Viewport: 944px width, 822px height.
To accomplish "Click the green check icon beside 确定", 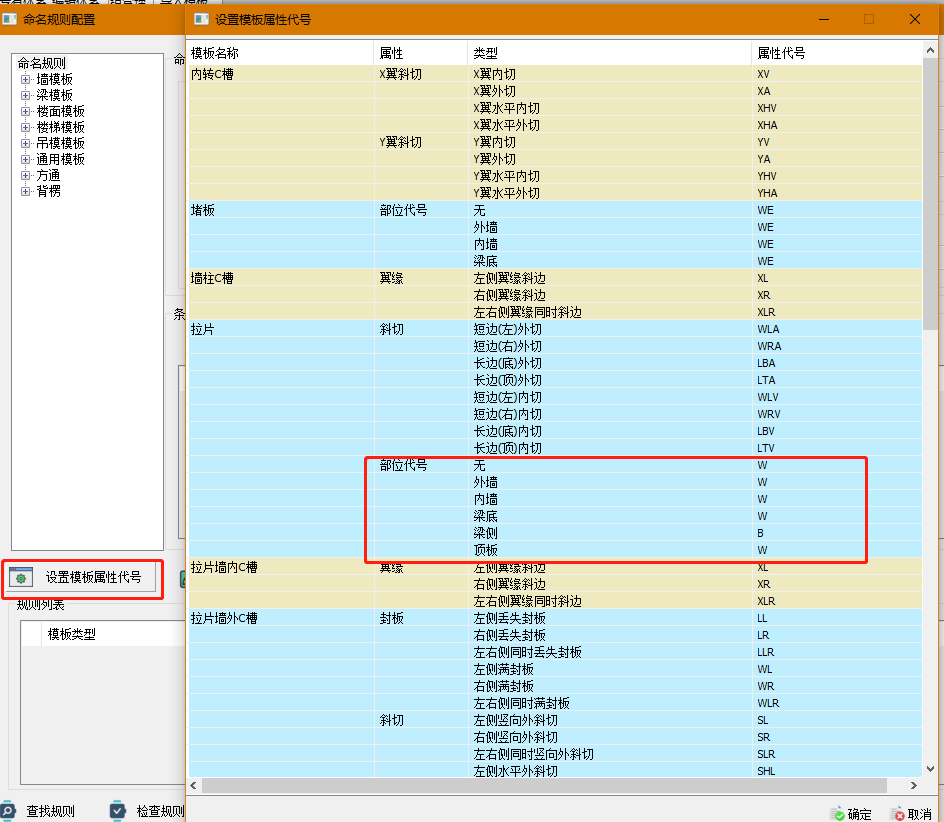I will (837, 814).
